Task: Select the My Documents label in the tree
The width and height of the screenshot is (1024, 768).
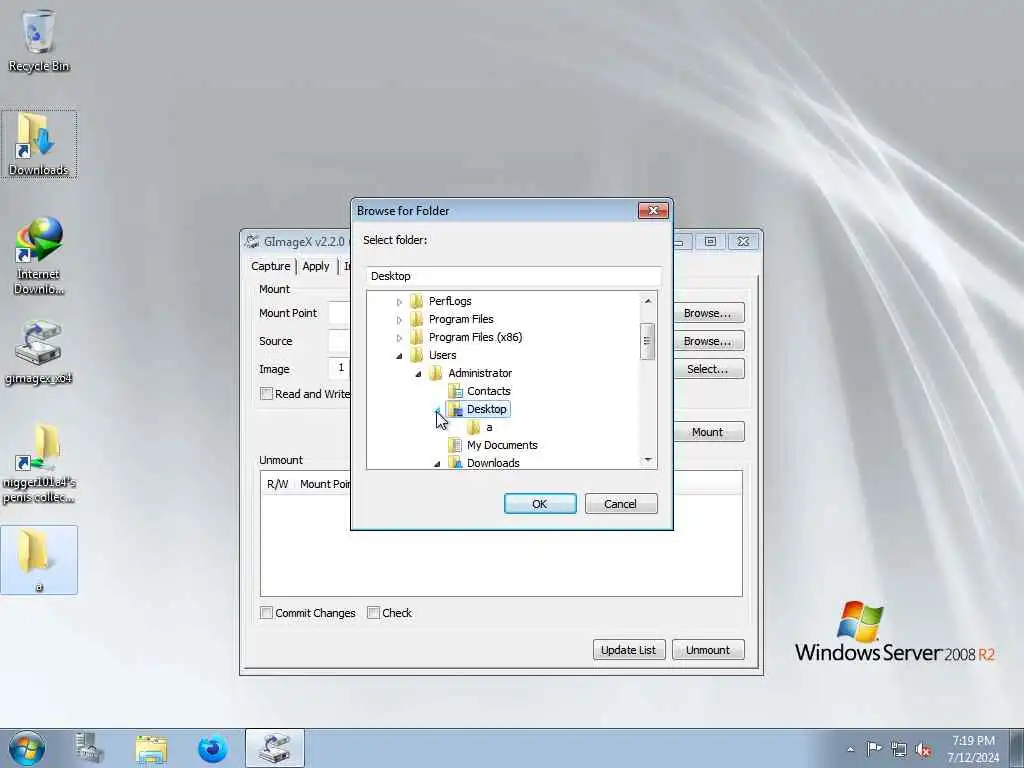Action: (x=502, y=445)
